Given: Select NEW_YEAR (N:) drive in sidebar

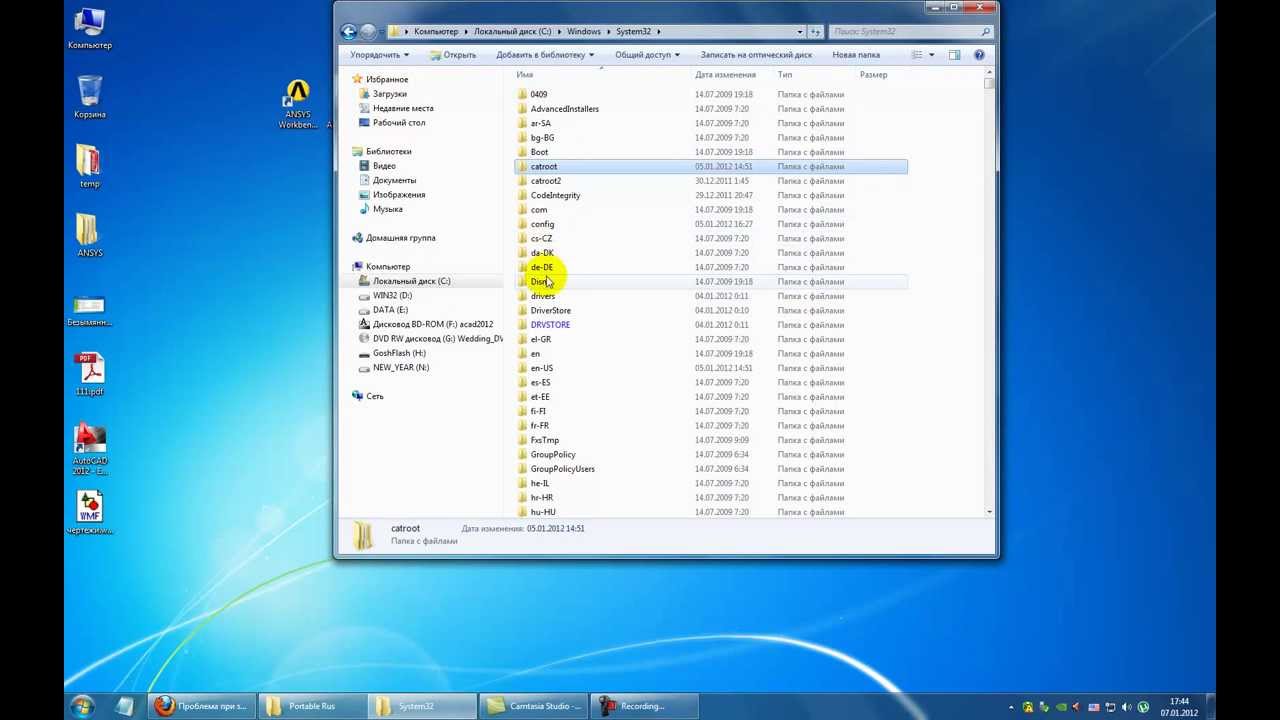Looking at the screenshot, I should 401,368.
